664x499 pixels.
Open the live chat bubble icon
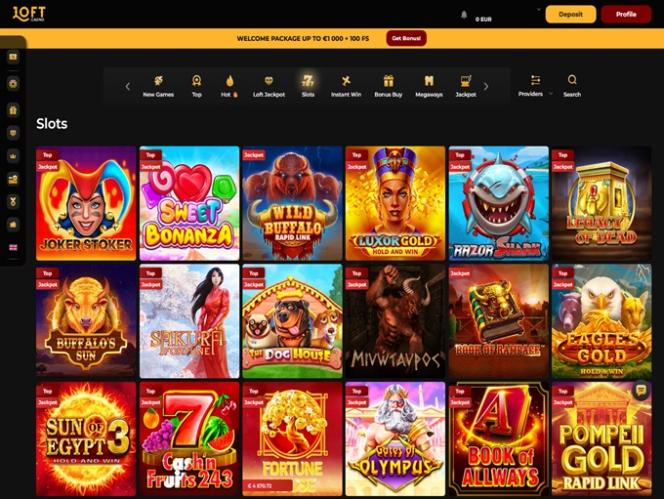coord(641,390)
